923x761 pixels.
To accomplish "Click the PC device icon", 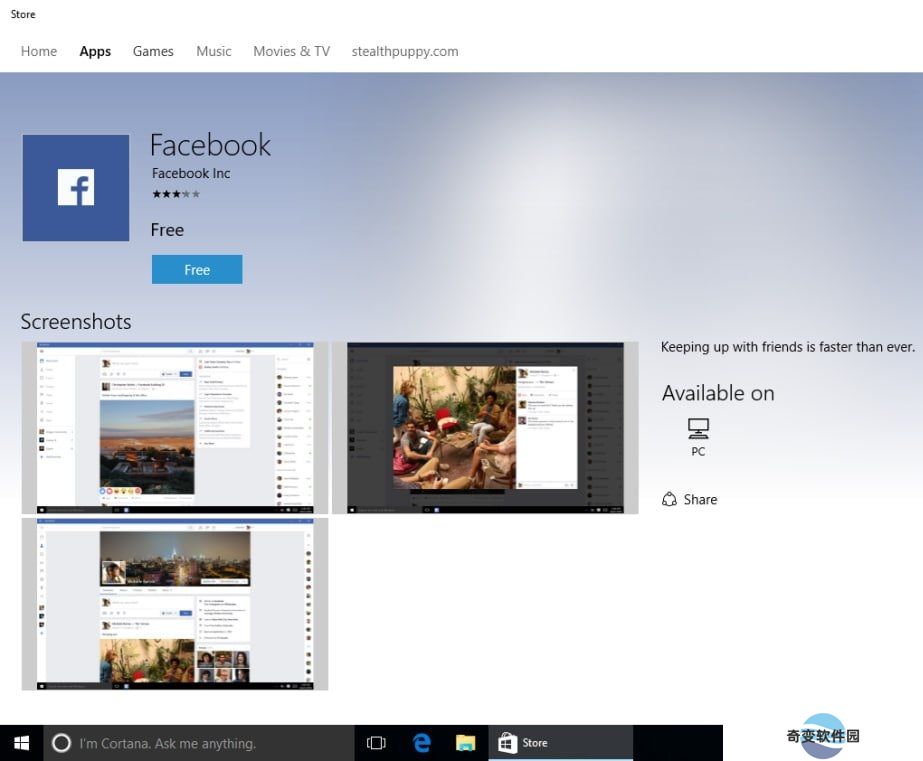I will pos(698,429).
